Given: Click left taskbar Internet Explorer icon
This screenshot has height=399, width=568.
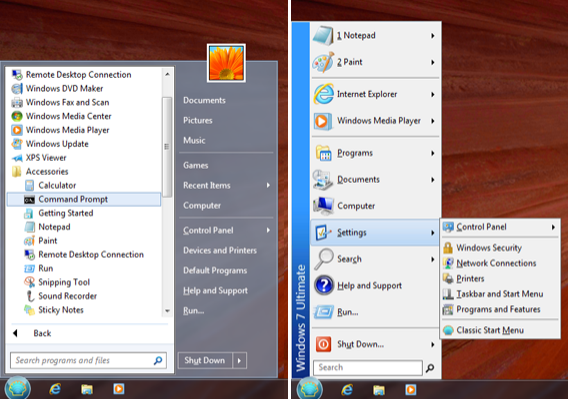Looking at the screenshot, I should pyautogui.click(x=55, y=389).
